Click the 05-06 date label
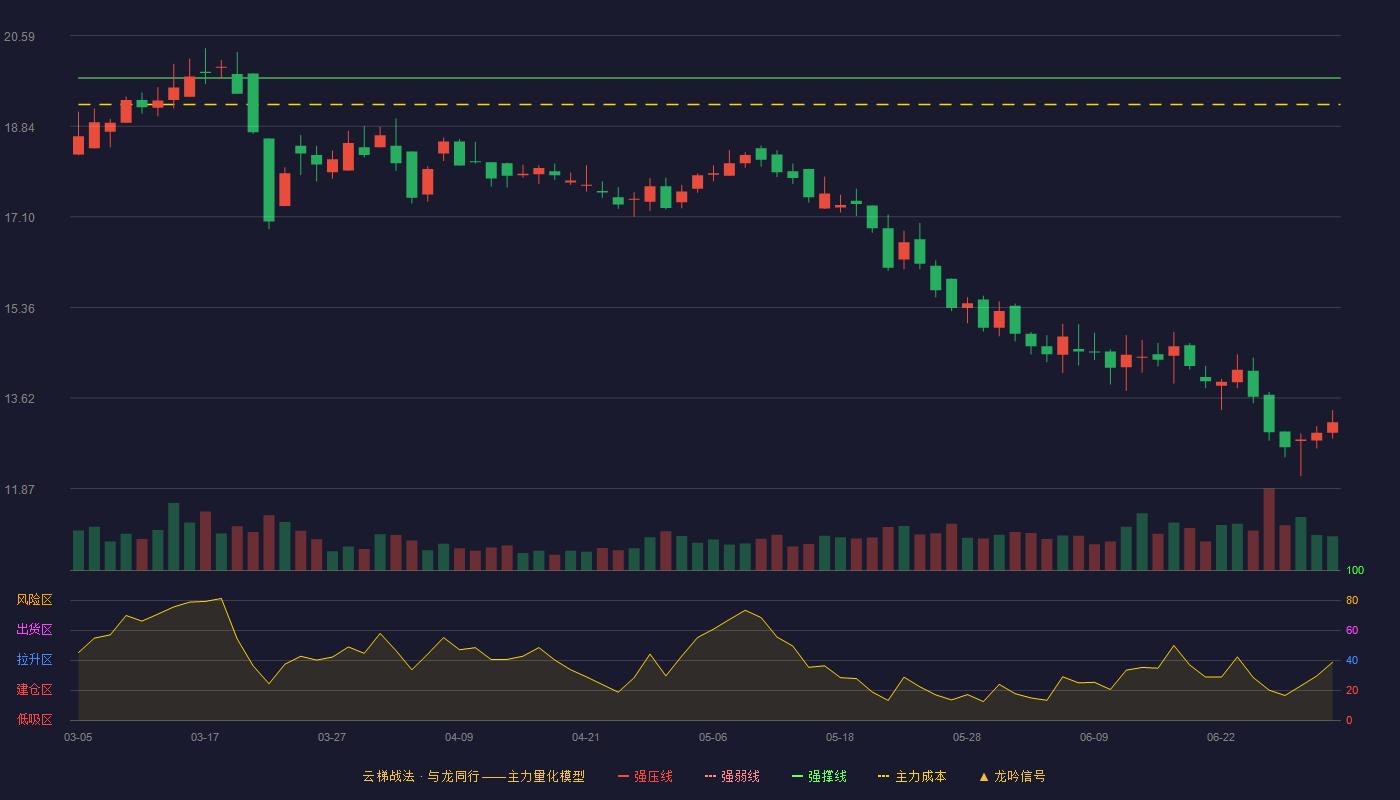 (713, 737)
